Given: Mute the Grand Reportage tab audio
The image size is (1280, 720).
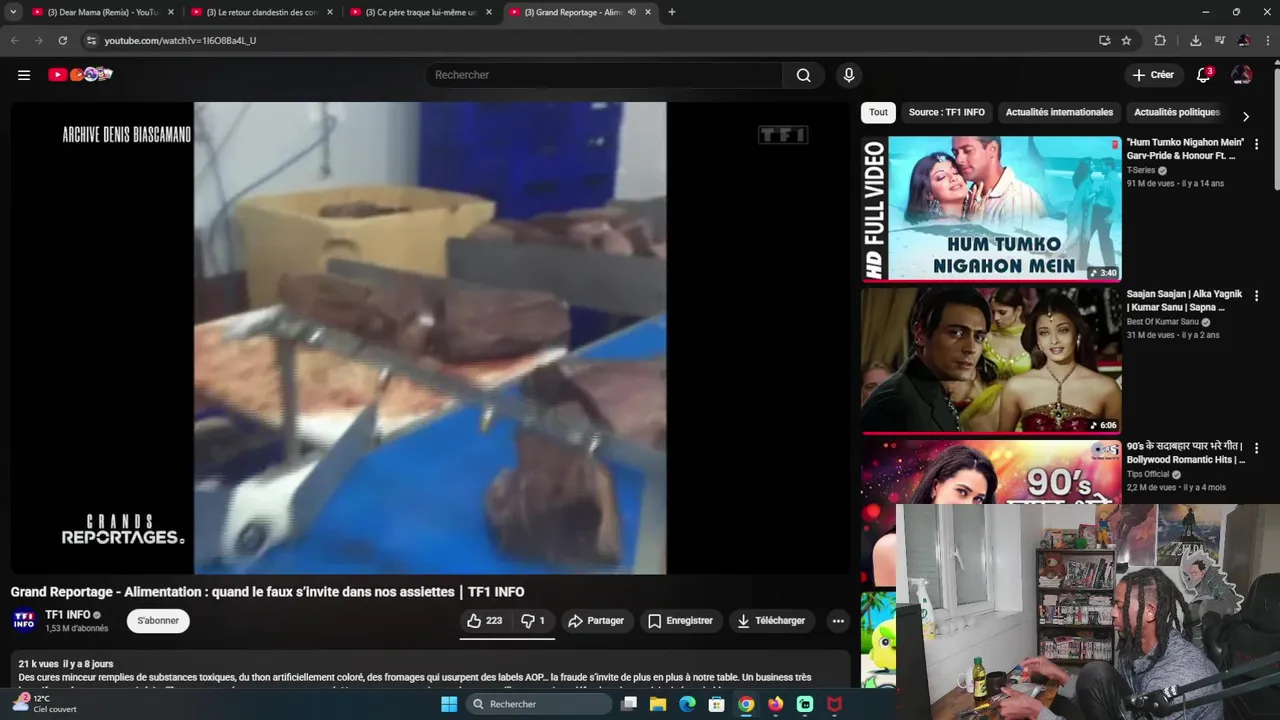Looking at the screenshot, I should pyautogui.click(x=632, y=12).
